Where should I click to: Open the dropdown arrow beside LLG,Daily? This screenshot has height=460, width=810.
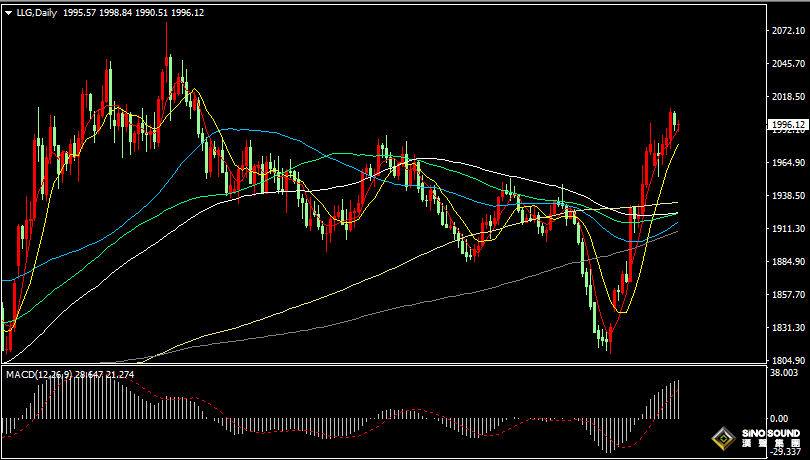tap(9, 13)
